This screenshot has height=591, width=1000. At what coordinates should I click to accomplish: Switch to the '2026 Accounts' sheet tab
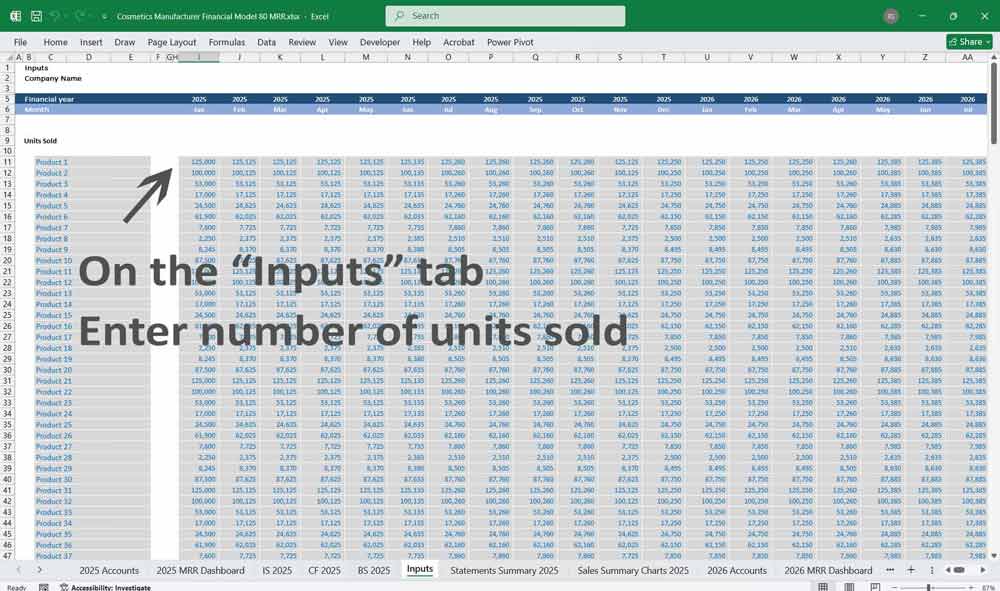(737, 571)
